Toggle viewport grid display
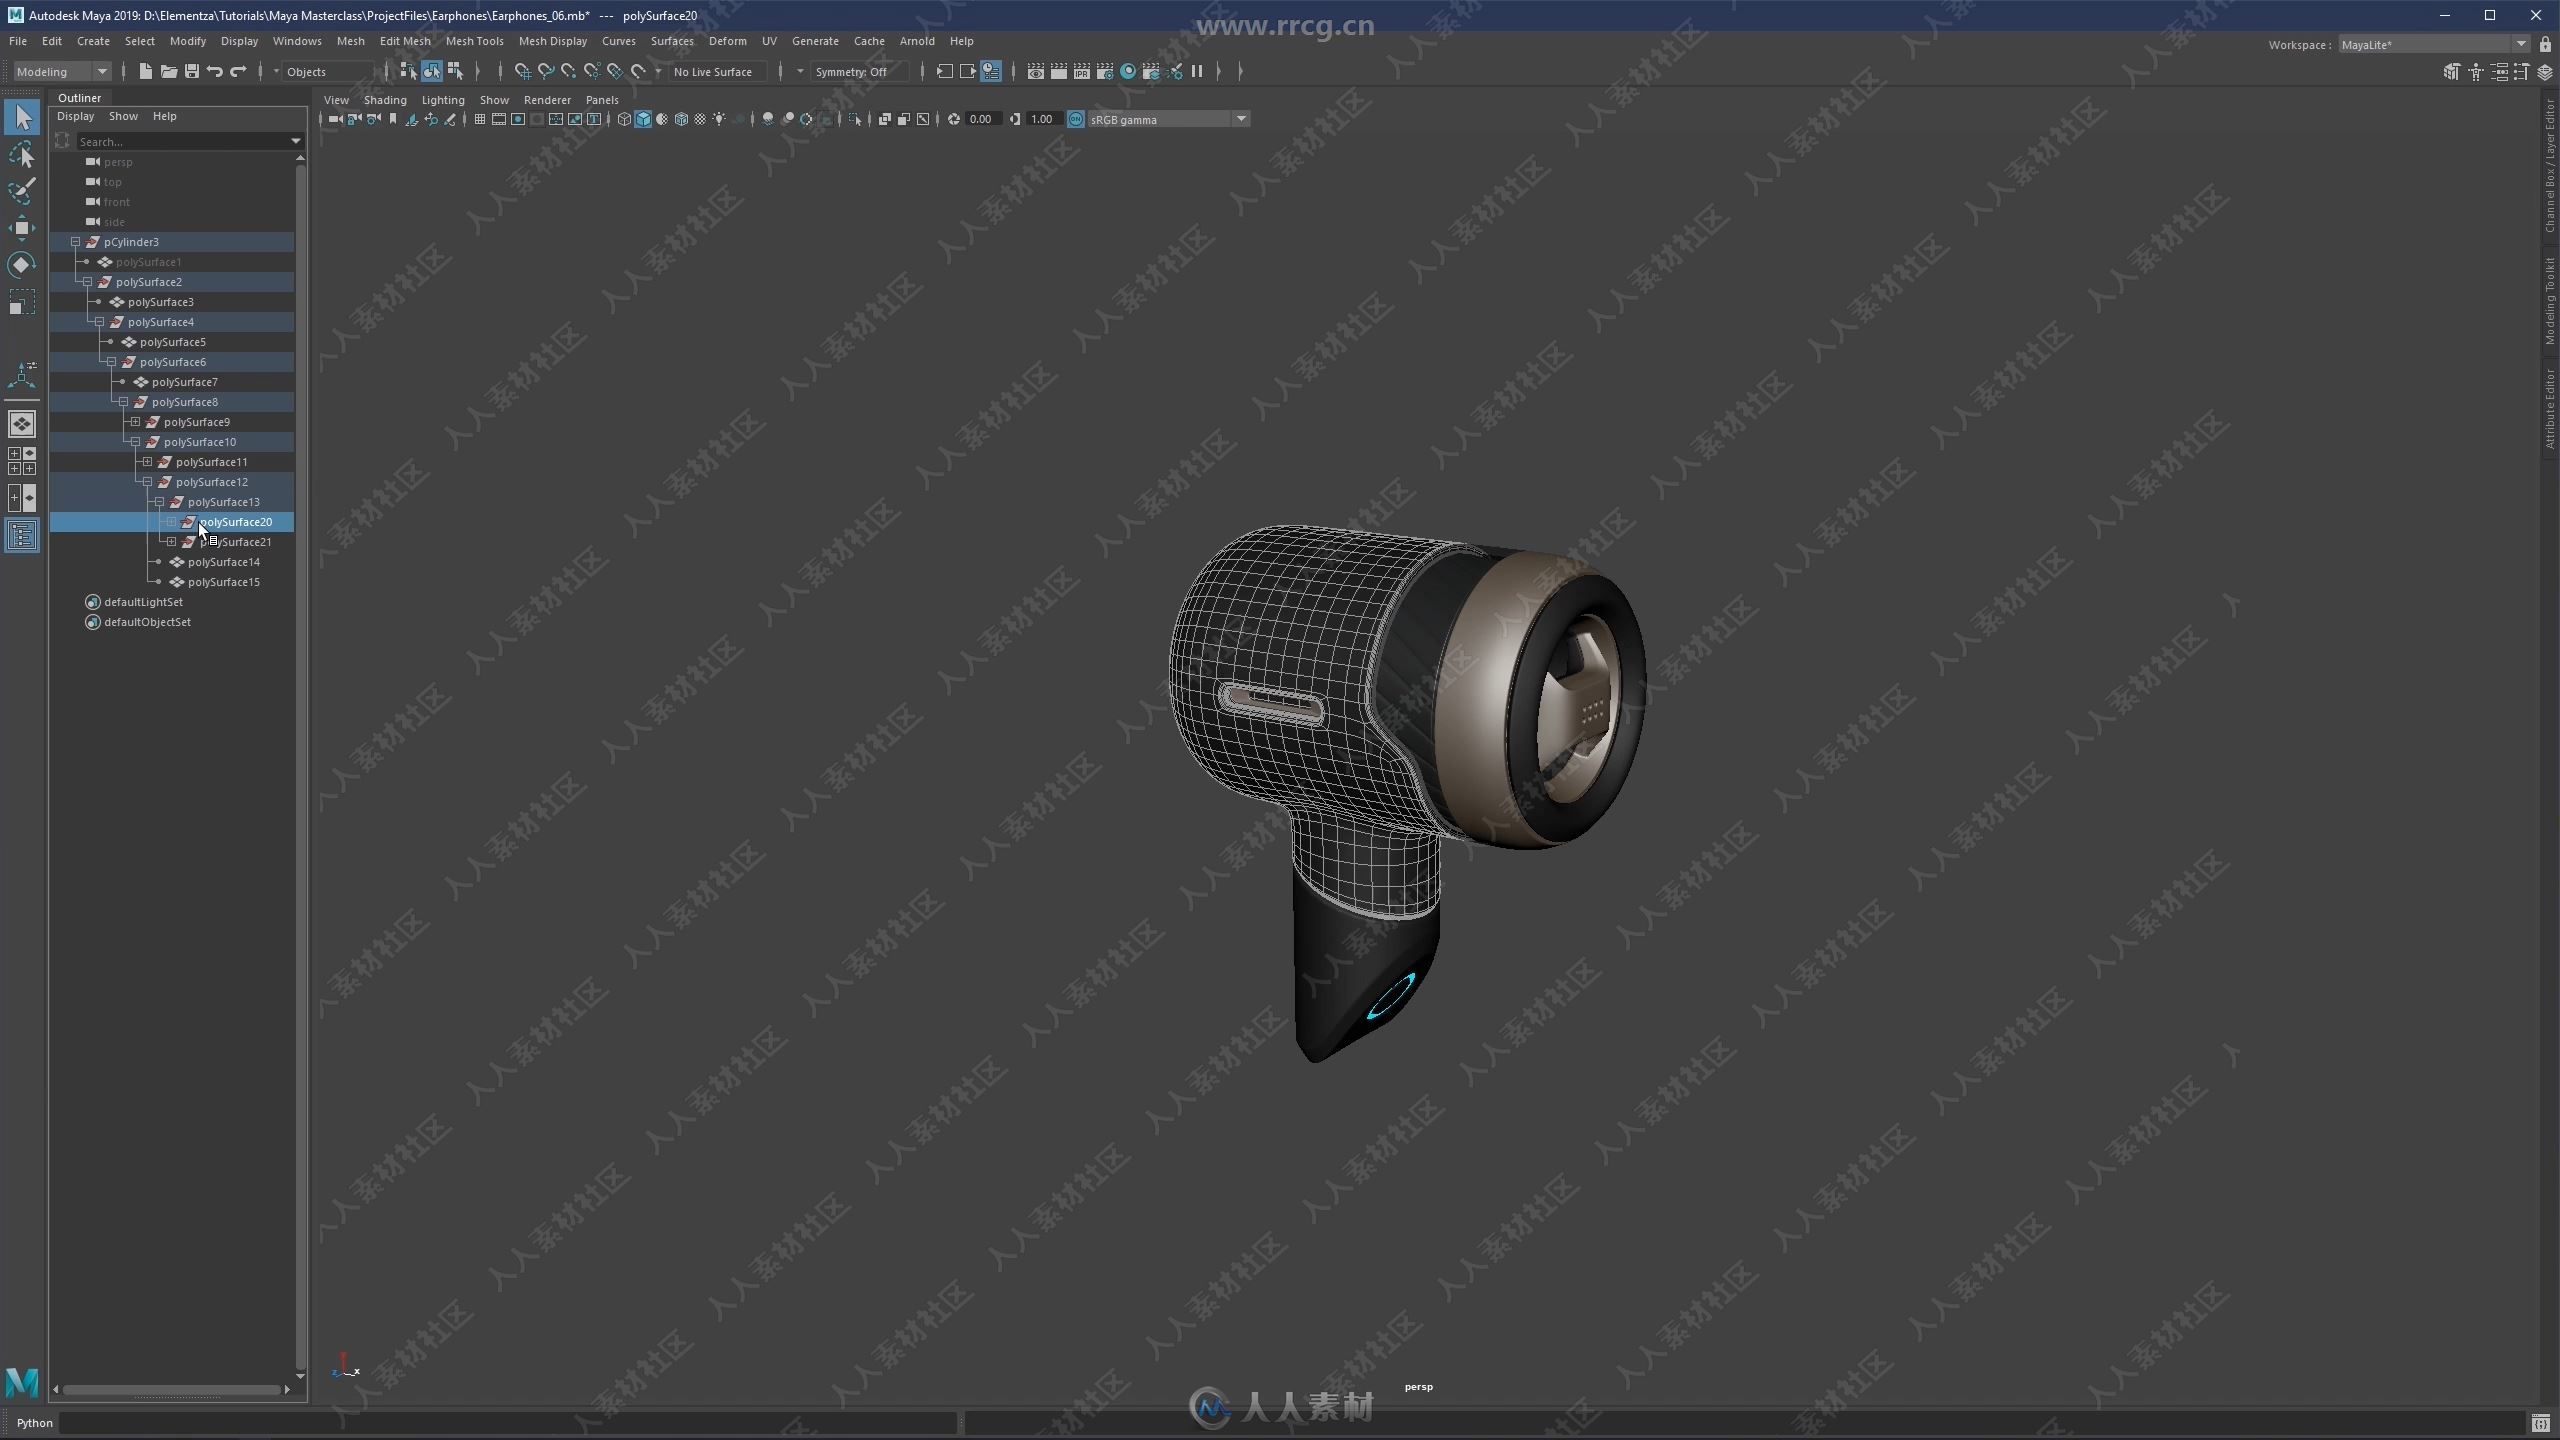 tap(480, 119)
